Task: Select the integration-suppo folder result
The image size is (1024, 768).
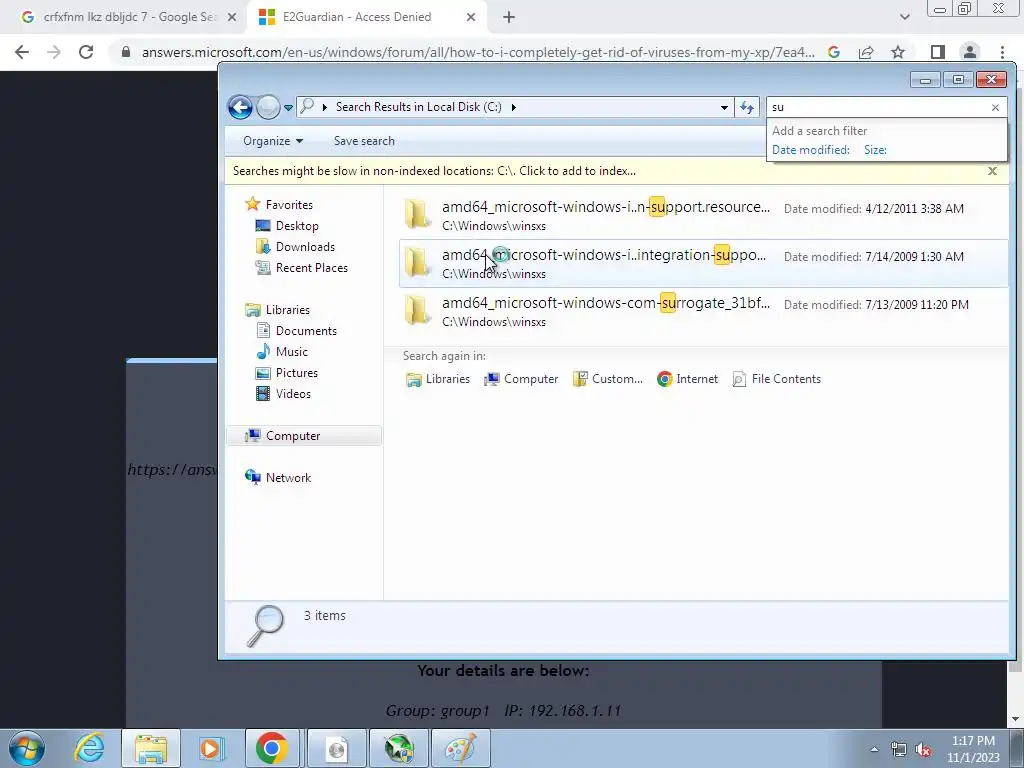Action: coord(703,263)
